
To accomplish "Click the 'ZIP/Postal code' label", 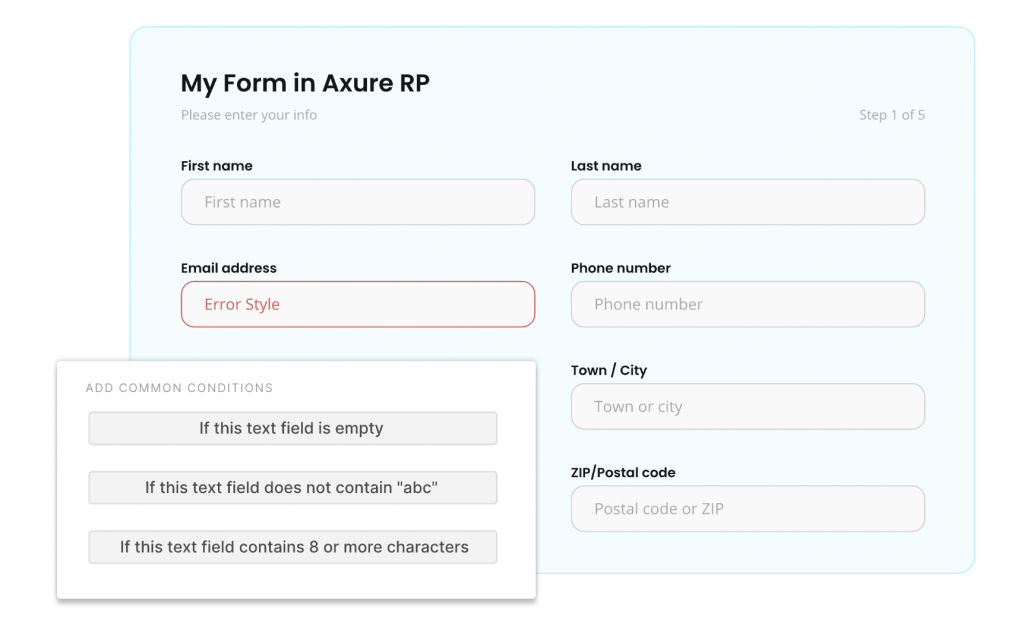I will (x=623, y=472).
